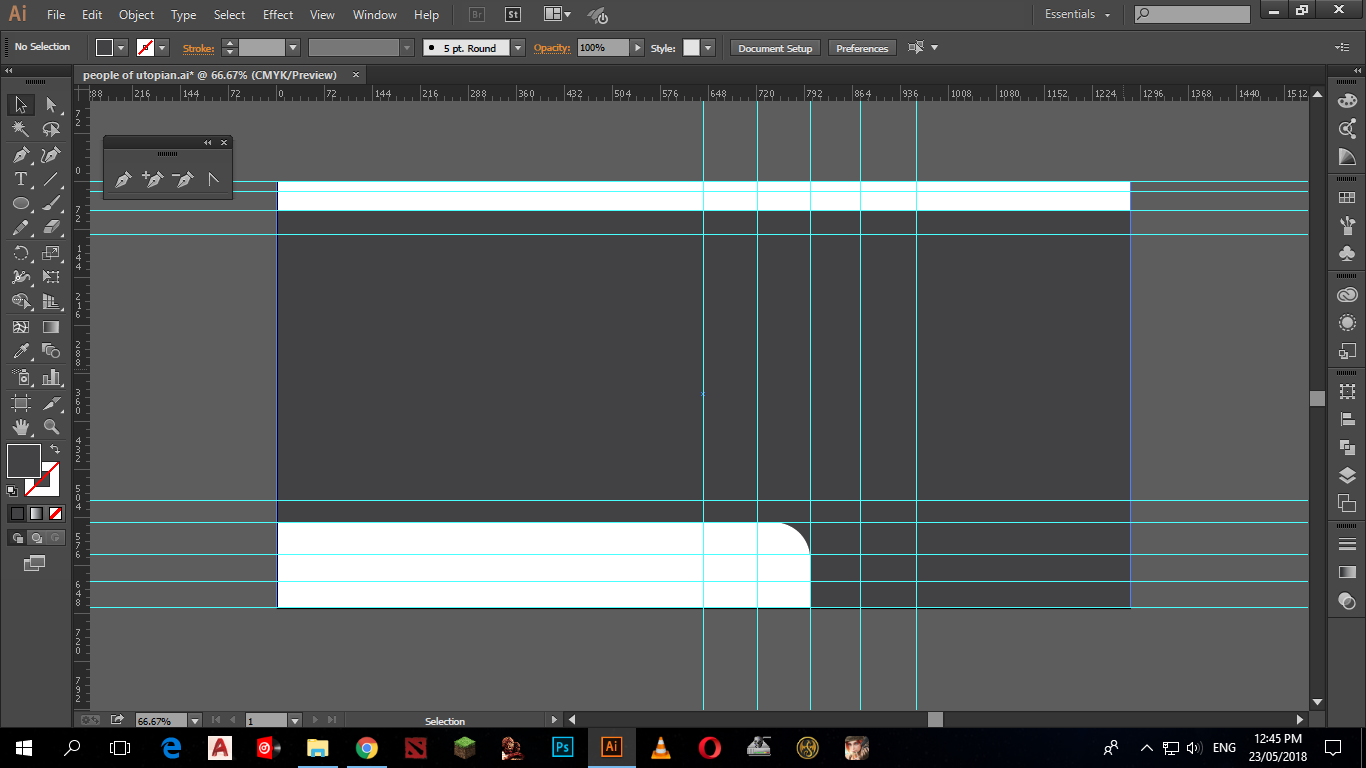The image size is (1366, 768).
Task: Activate the Zoom magnifier tool
Action: coord(51,427)
